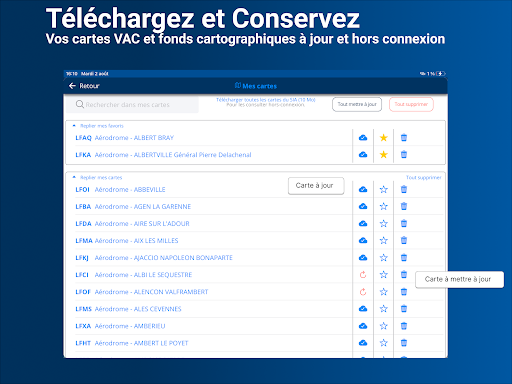Focus the Rechercher dans mes cartes field

tap(132, 105)
